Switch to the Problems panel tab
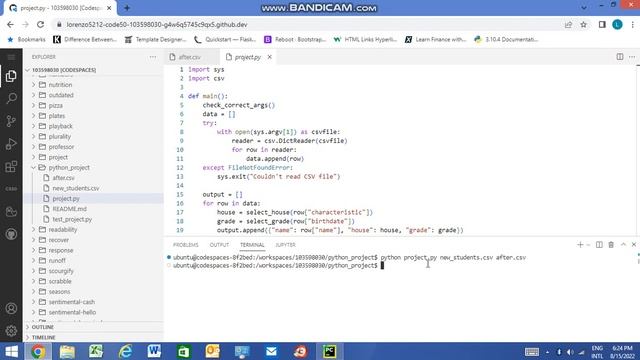The height and width of the screenshot is (360, 640). [x=186, y=245]
